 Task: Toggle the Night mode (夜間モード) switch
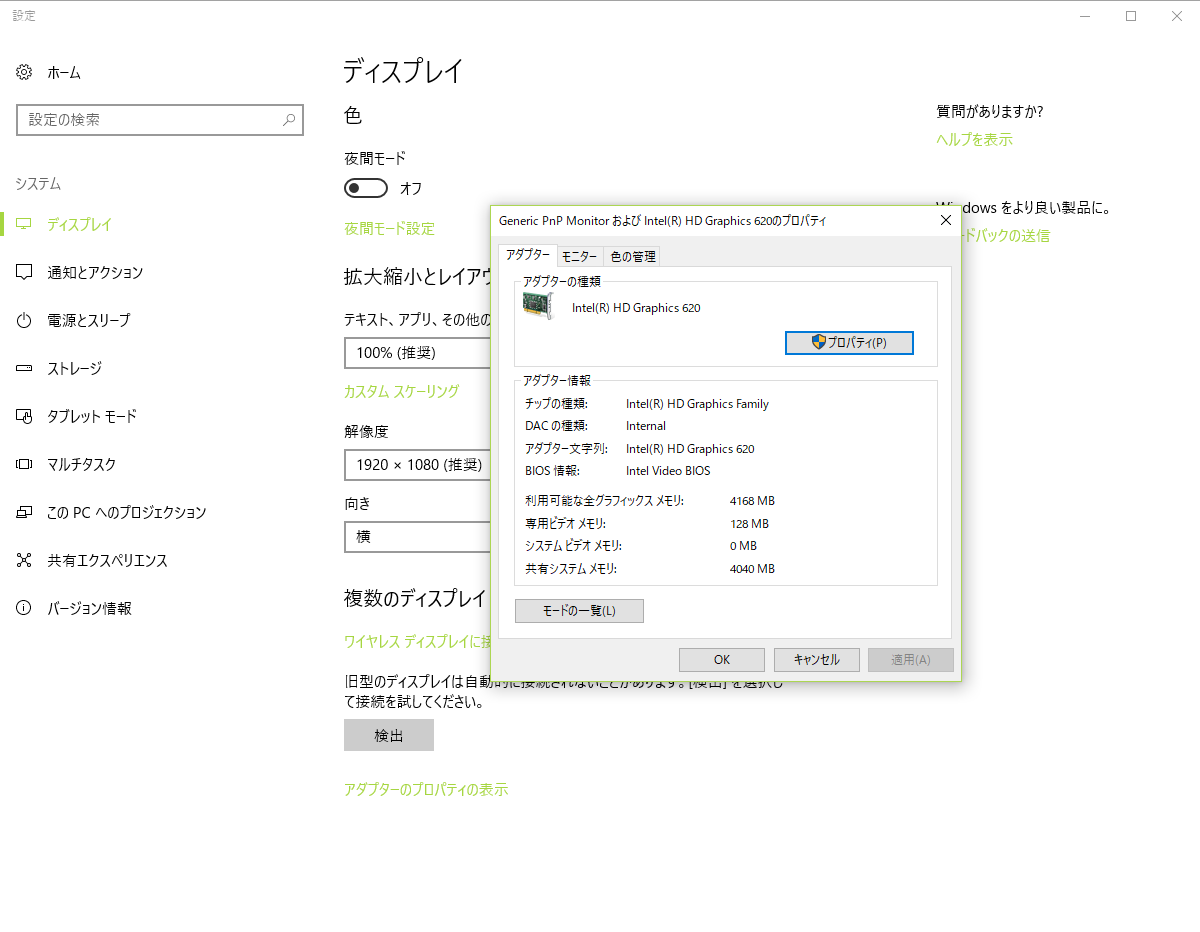(x=365, y=188)
